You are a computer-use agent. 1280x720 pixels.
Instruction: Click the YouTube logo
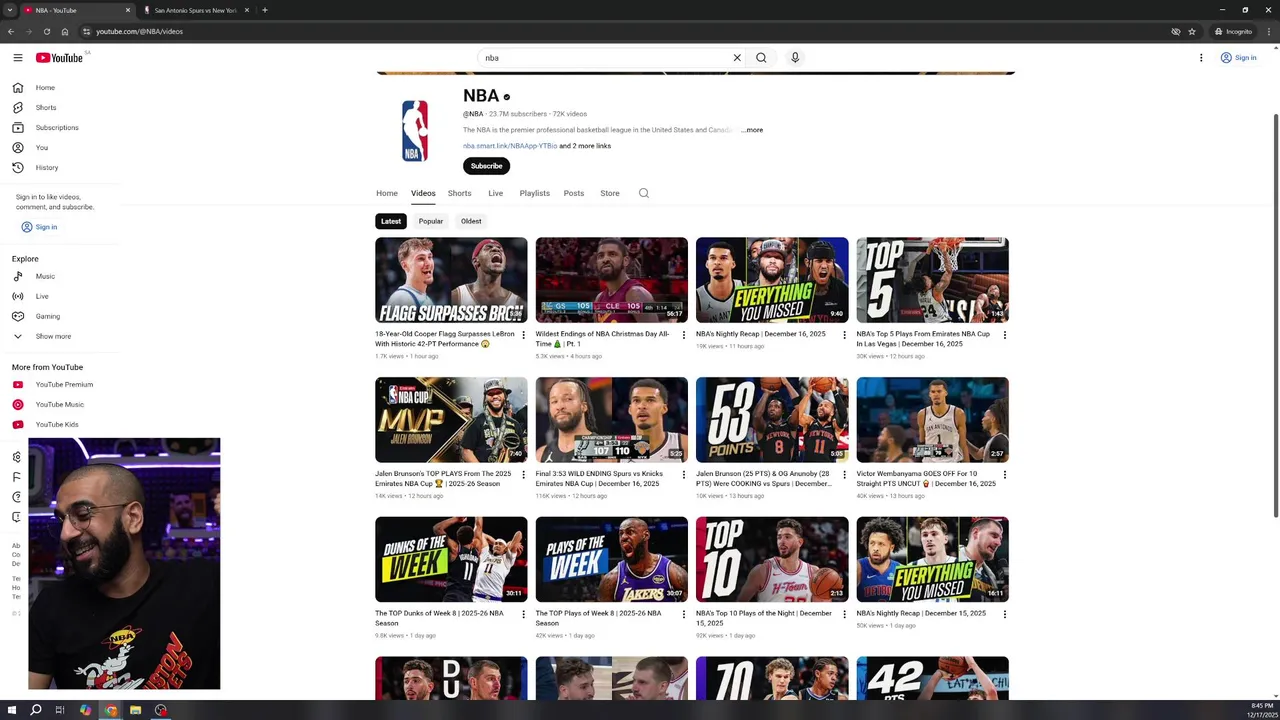60,58
